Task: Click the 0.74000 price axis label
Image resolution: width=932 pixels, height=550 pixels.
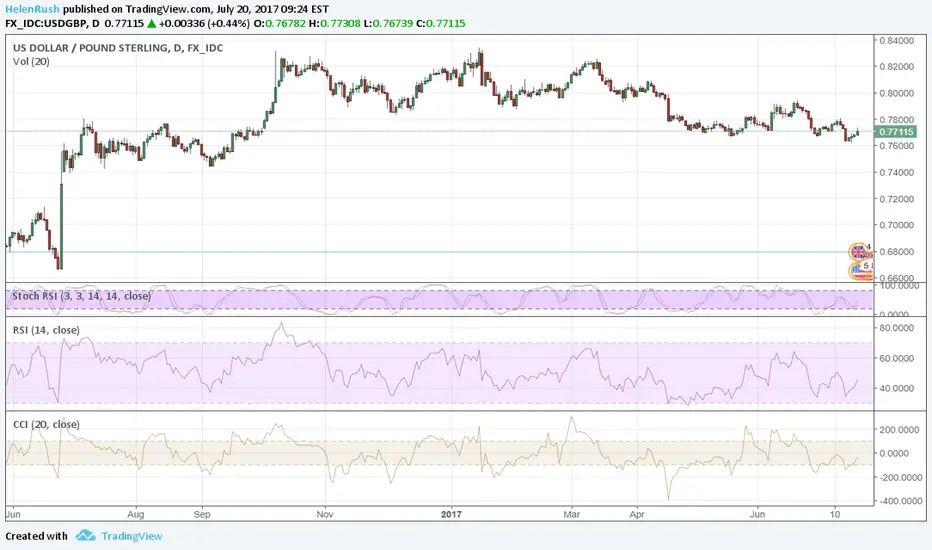Action: (x=896, y=172)
